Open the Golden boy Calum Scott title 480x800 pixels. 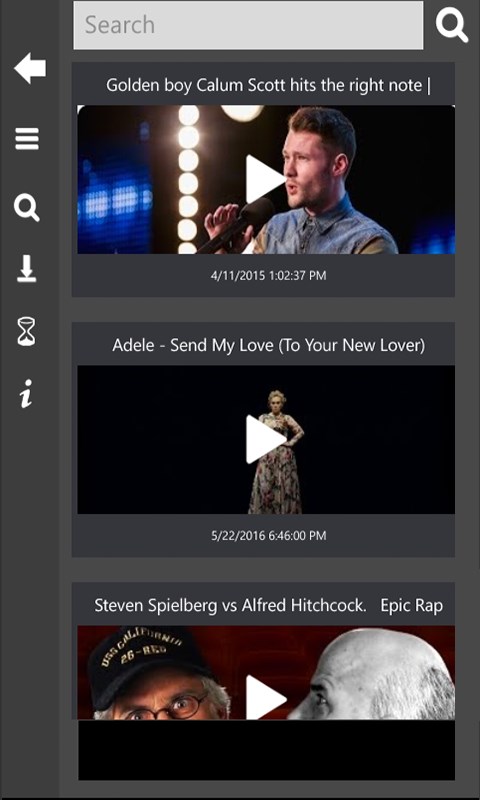pyautogui.click(x=268, y=85)
